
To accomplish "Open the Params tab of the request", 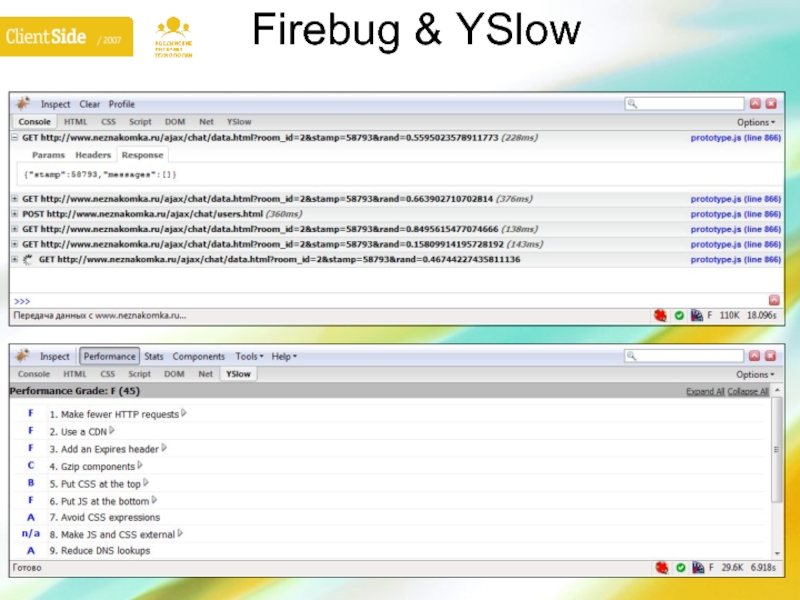I will pos(48,155).
